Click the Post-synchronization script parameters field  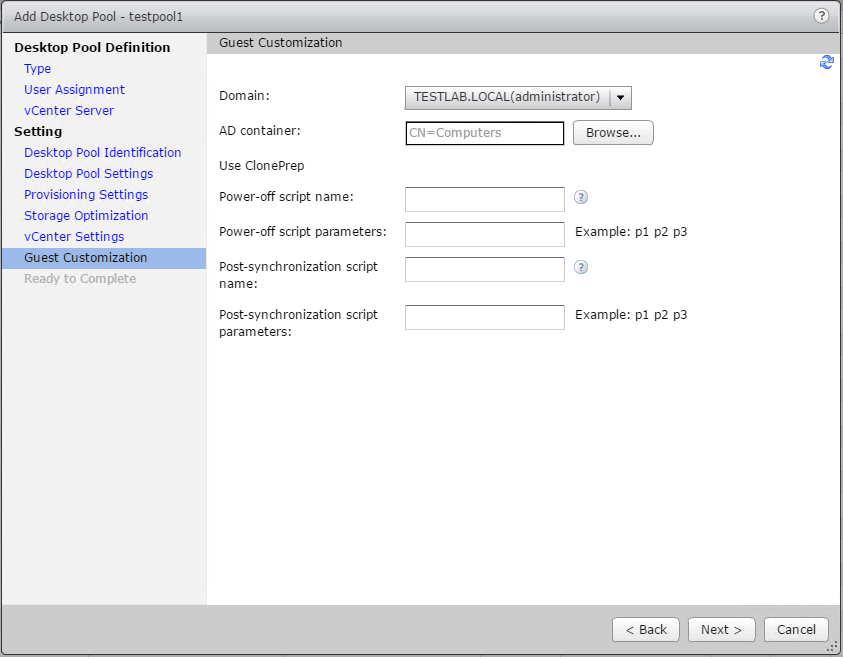(485, 317)
